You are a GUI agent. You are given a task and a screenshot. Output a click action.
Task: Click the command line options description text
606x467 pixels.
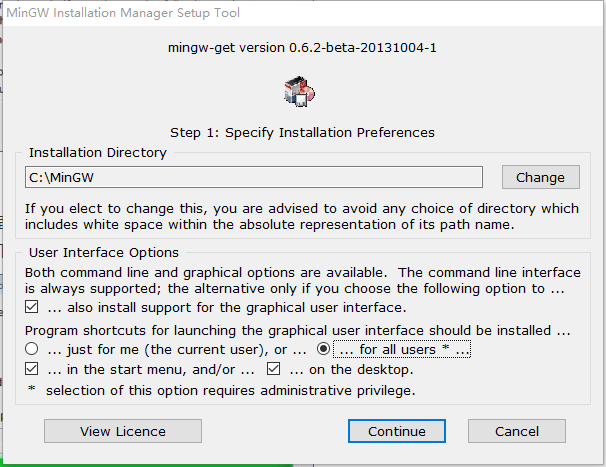(302, 281)
